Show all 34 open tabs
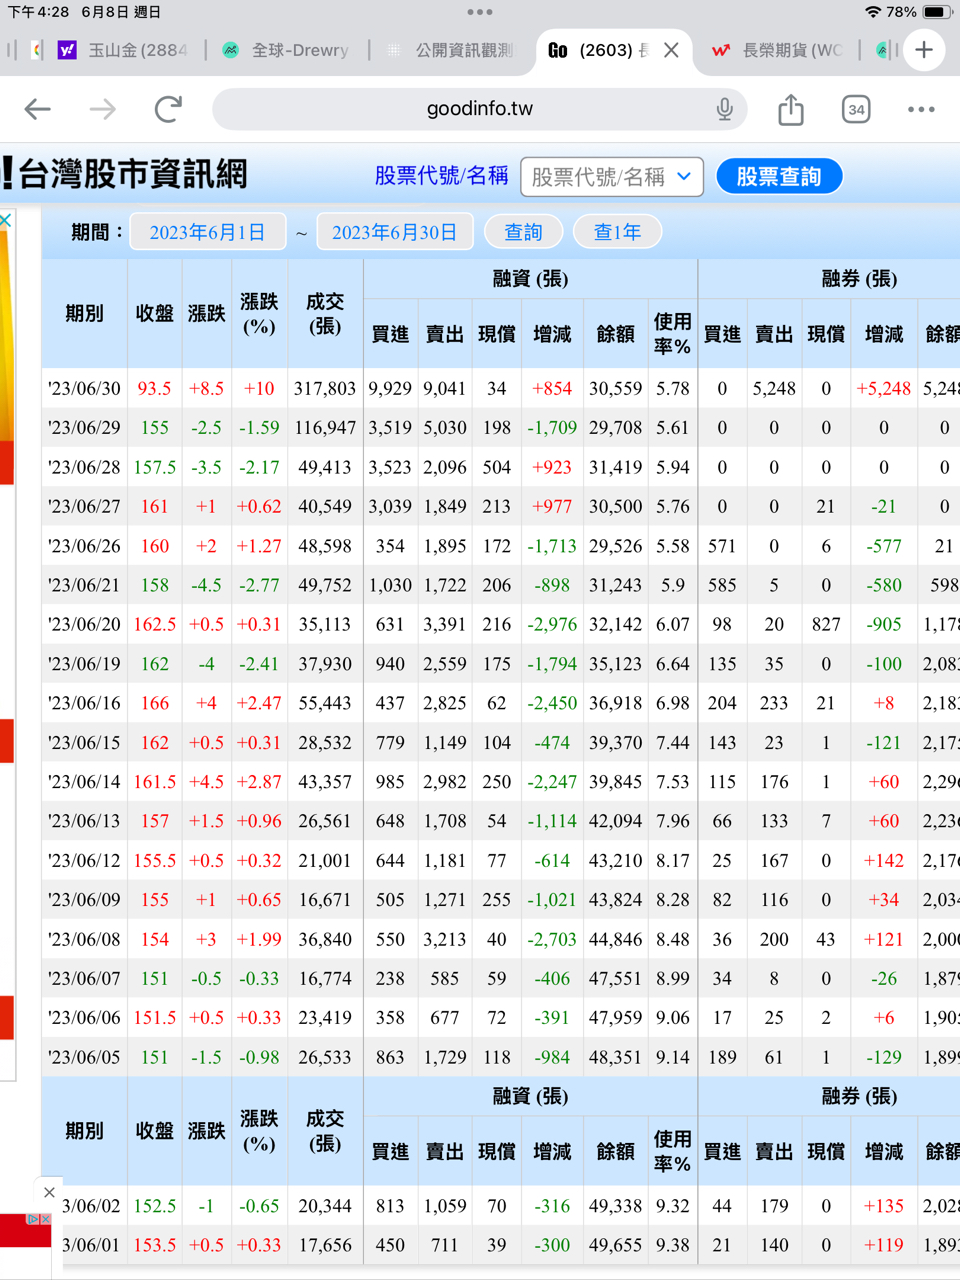Screen dimensions: 960x1280 coord(856,109)
